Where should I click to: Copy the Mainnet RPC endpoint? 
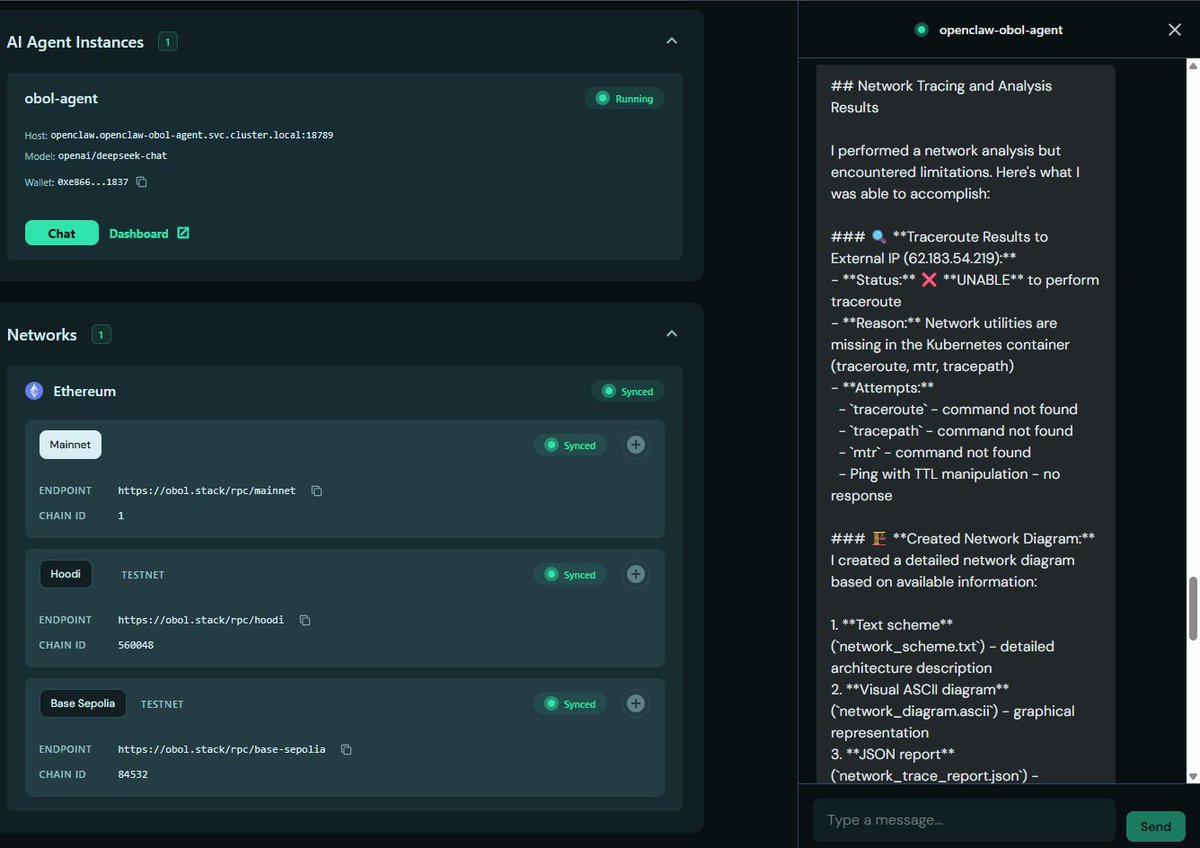(x=316, y=491)
